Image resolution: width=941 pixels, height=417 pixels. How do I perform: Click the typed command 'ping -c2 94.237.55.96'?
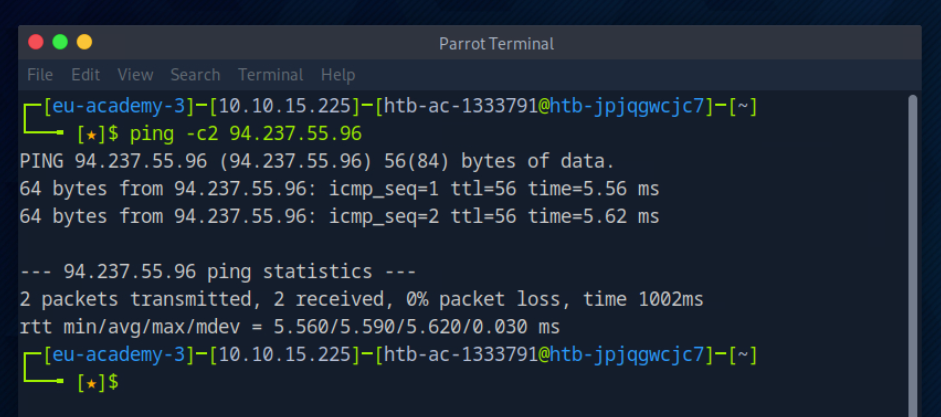coord(246,133)
